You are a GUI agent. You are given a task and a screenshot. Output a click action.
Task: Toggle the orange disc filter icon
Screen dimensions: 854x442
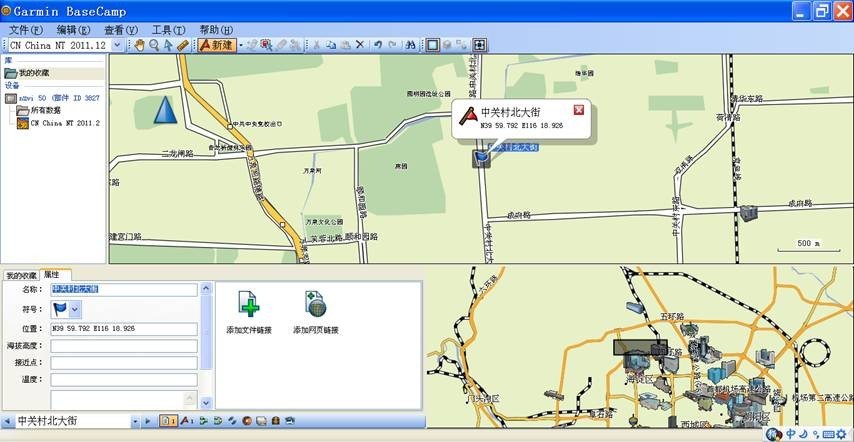247,421
